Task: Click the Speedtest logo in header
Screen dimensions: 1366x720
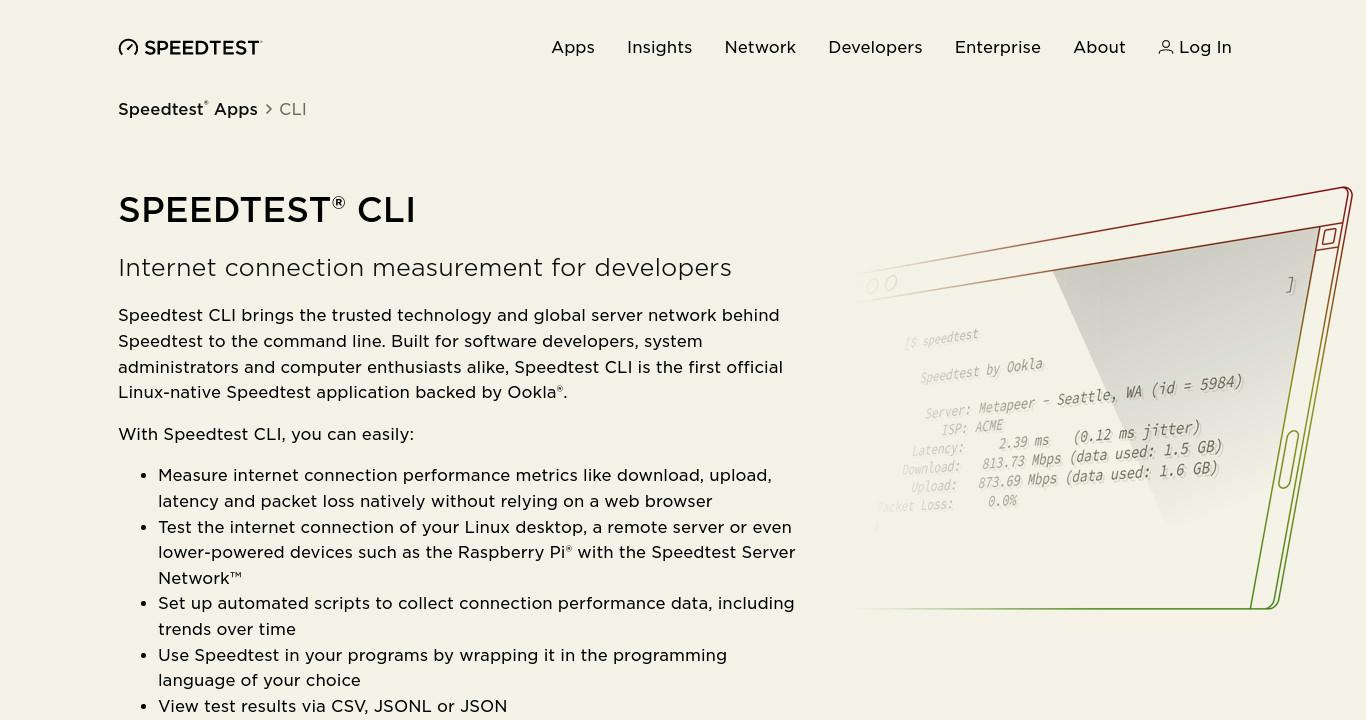Action: click(x=190, y=47)
